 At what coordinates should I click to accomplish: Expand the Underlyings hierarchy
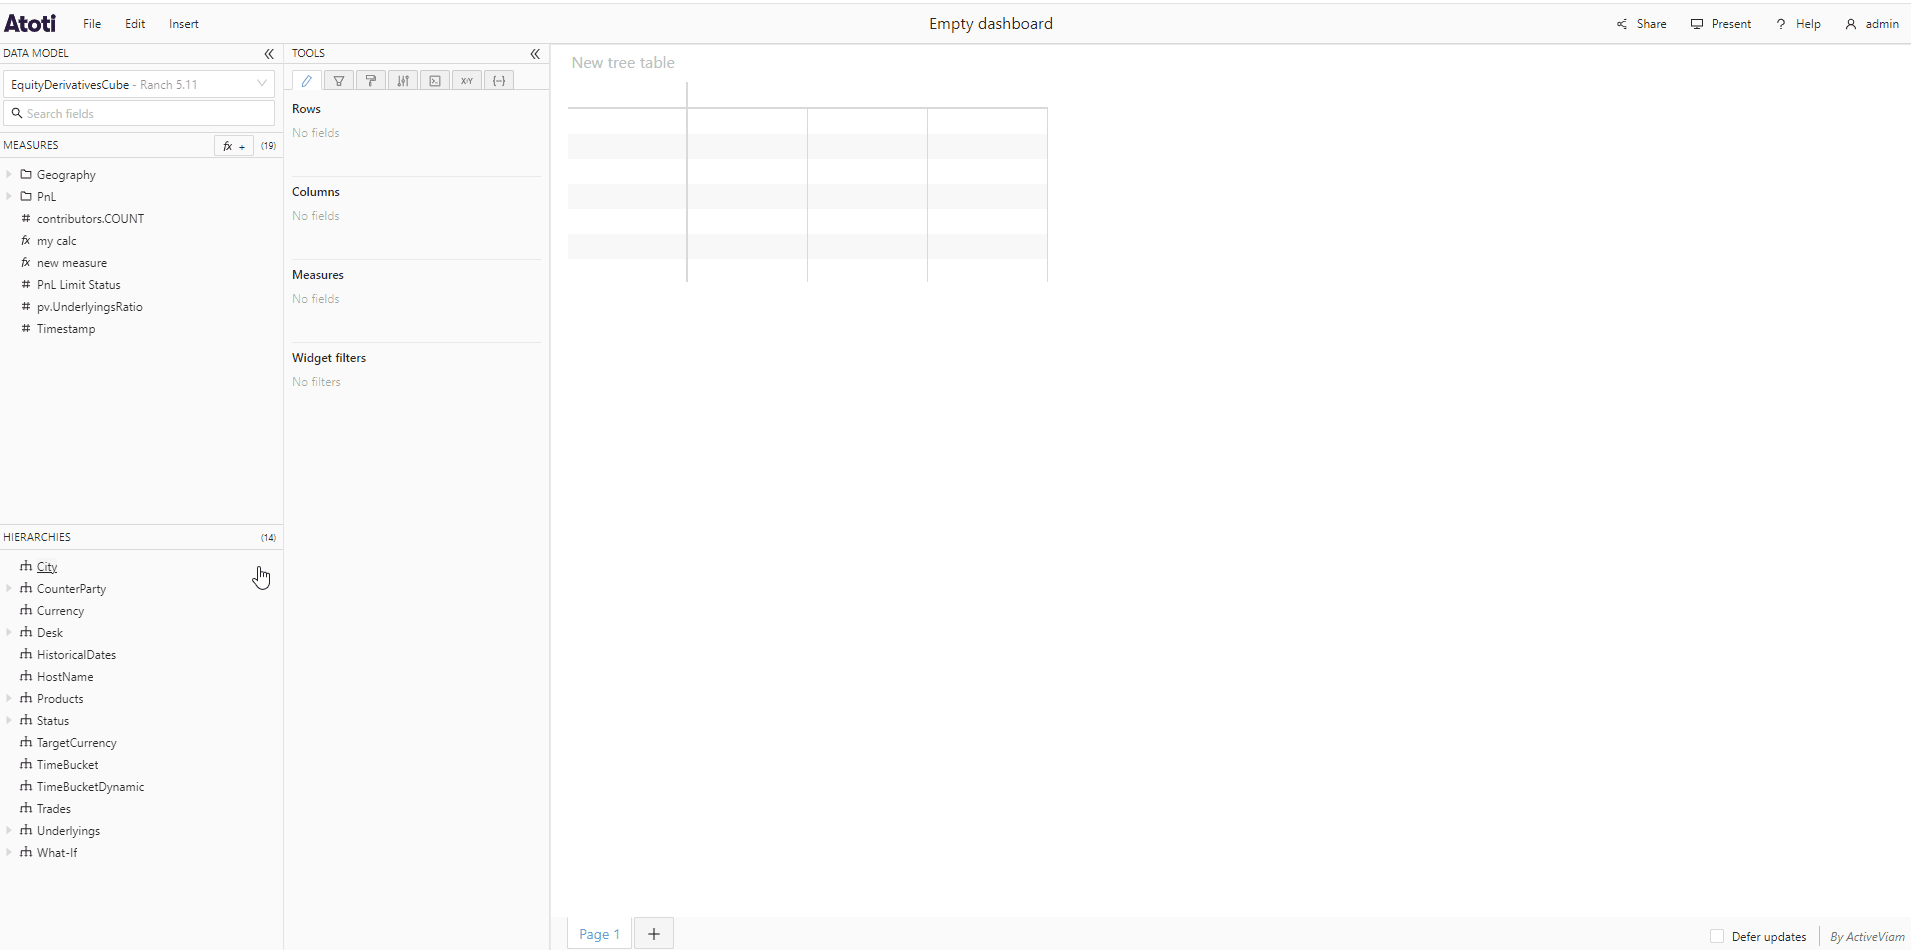pos(9,830)
